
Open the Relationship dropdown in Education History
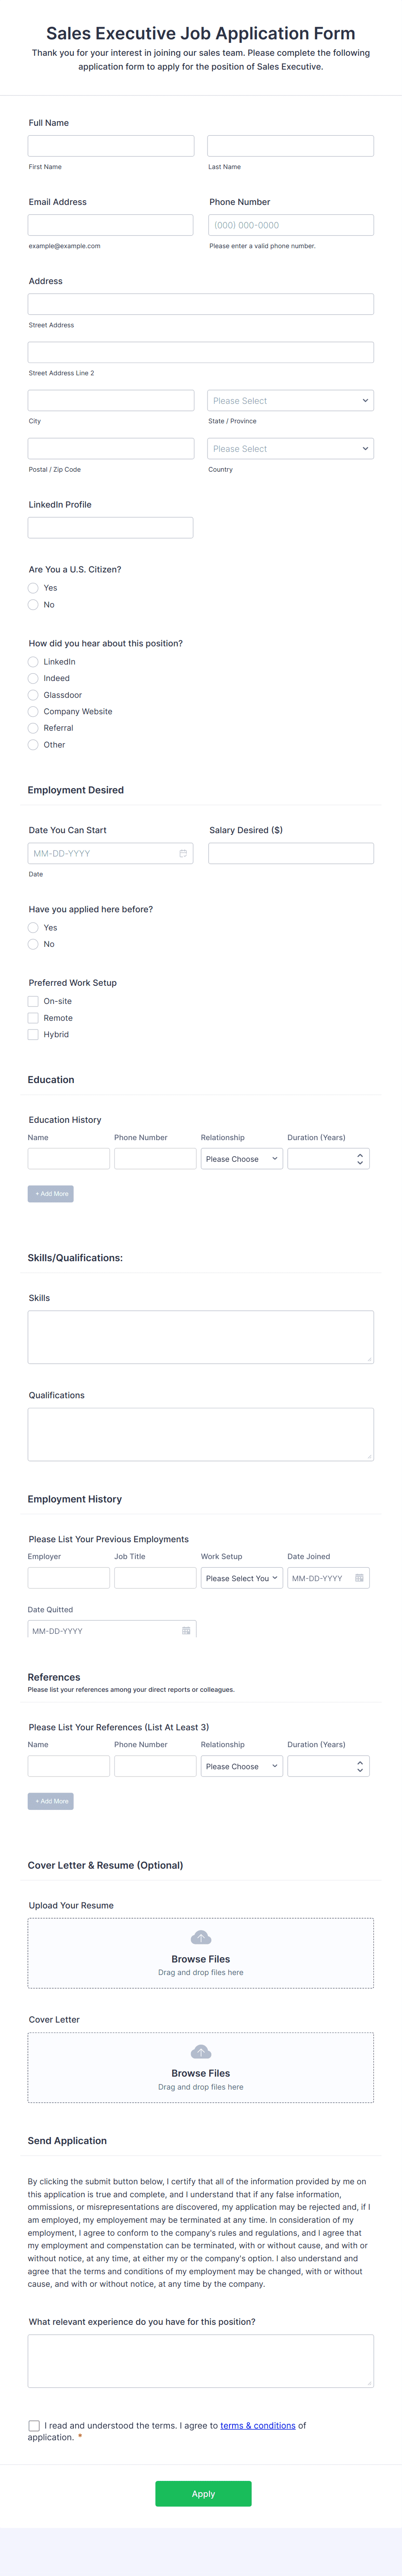tap(242, 1158)
